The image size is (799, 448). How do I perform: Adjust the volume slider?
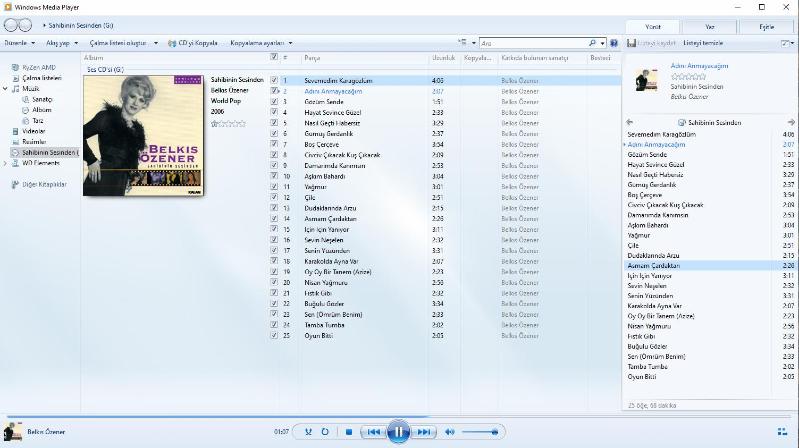(x=481, y=432)
